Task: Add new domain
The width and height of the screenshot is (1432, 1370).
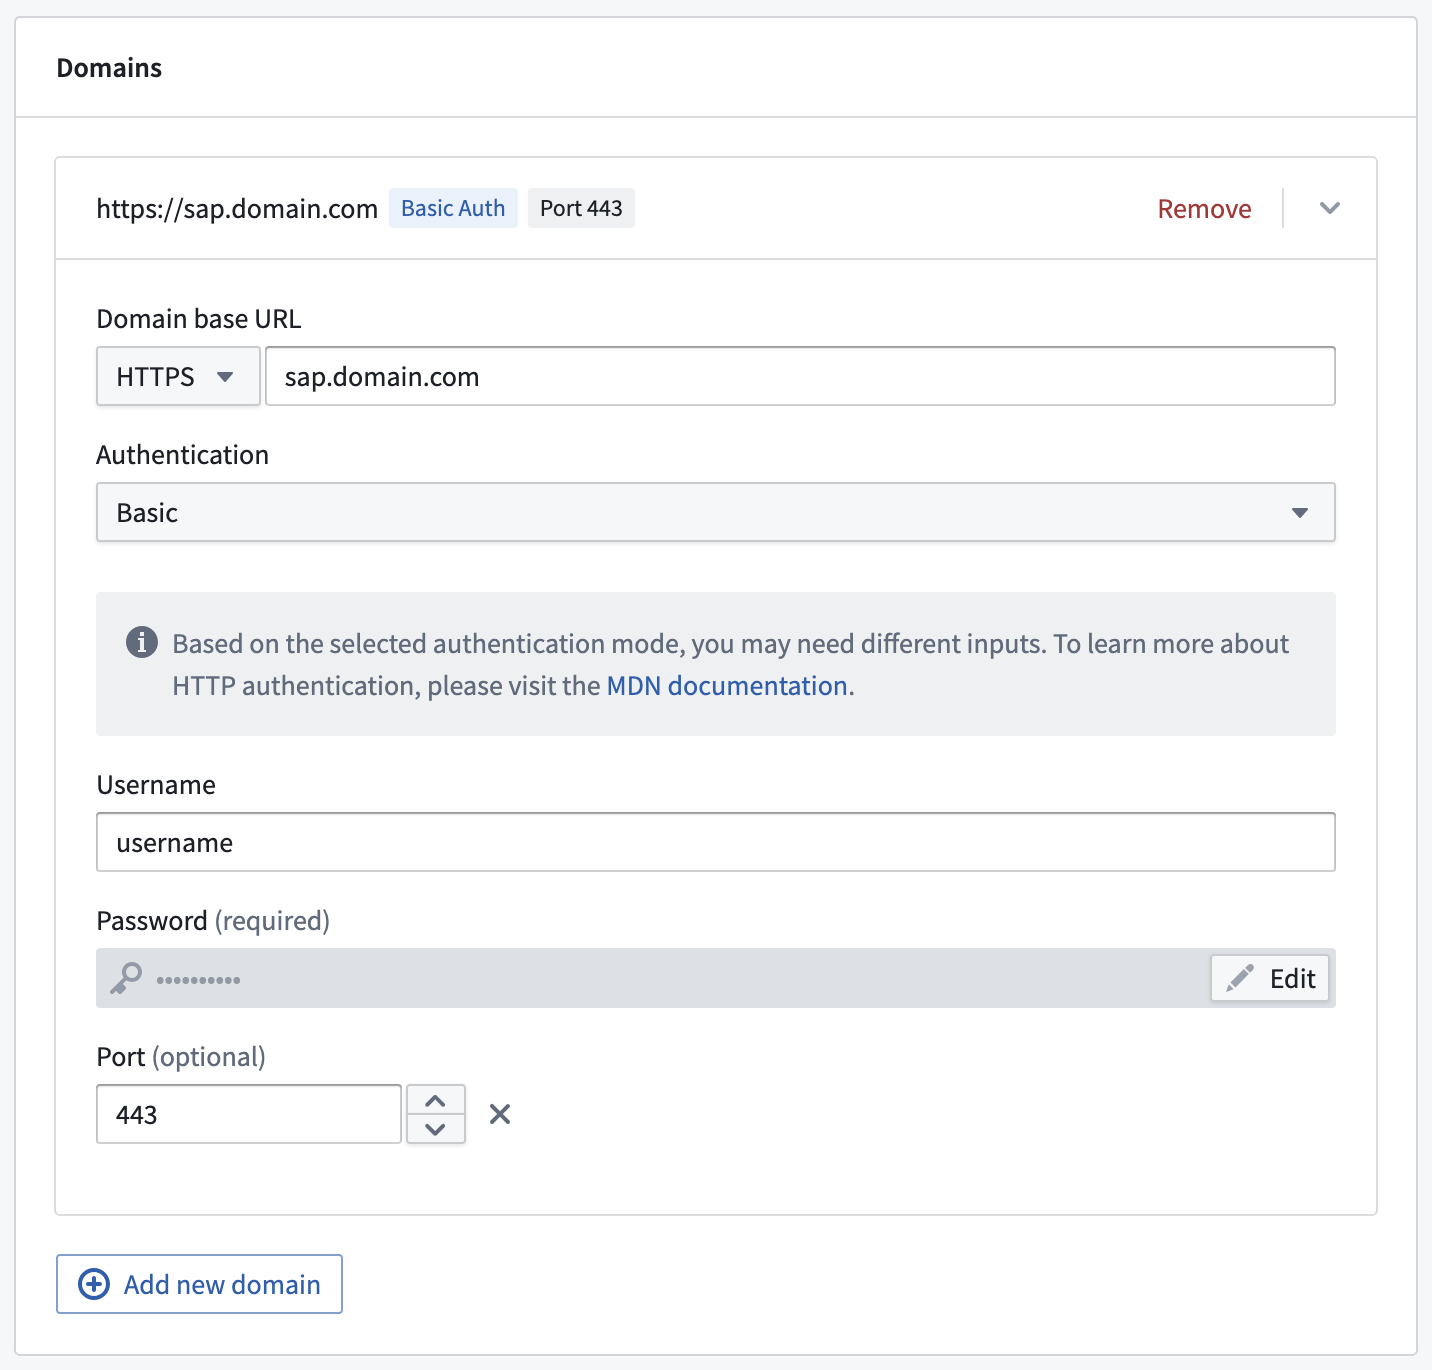Action: click(x=199, y=1284)
